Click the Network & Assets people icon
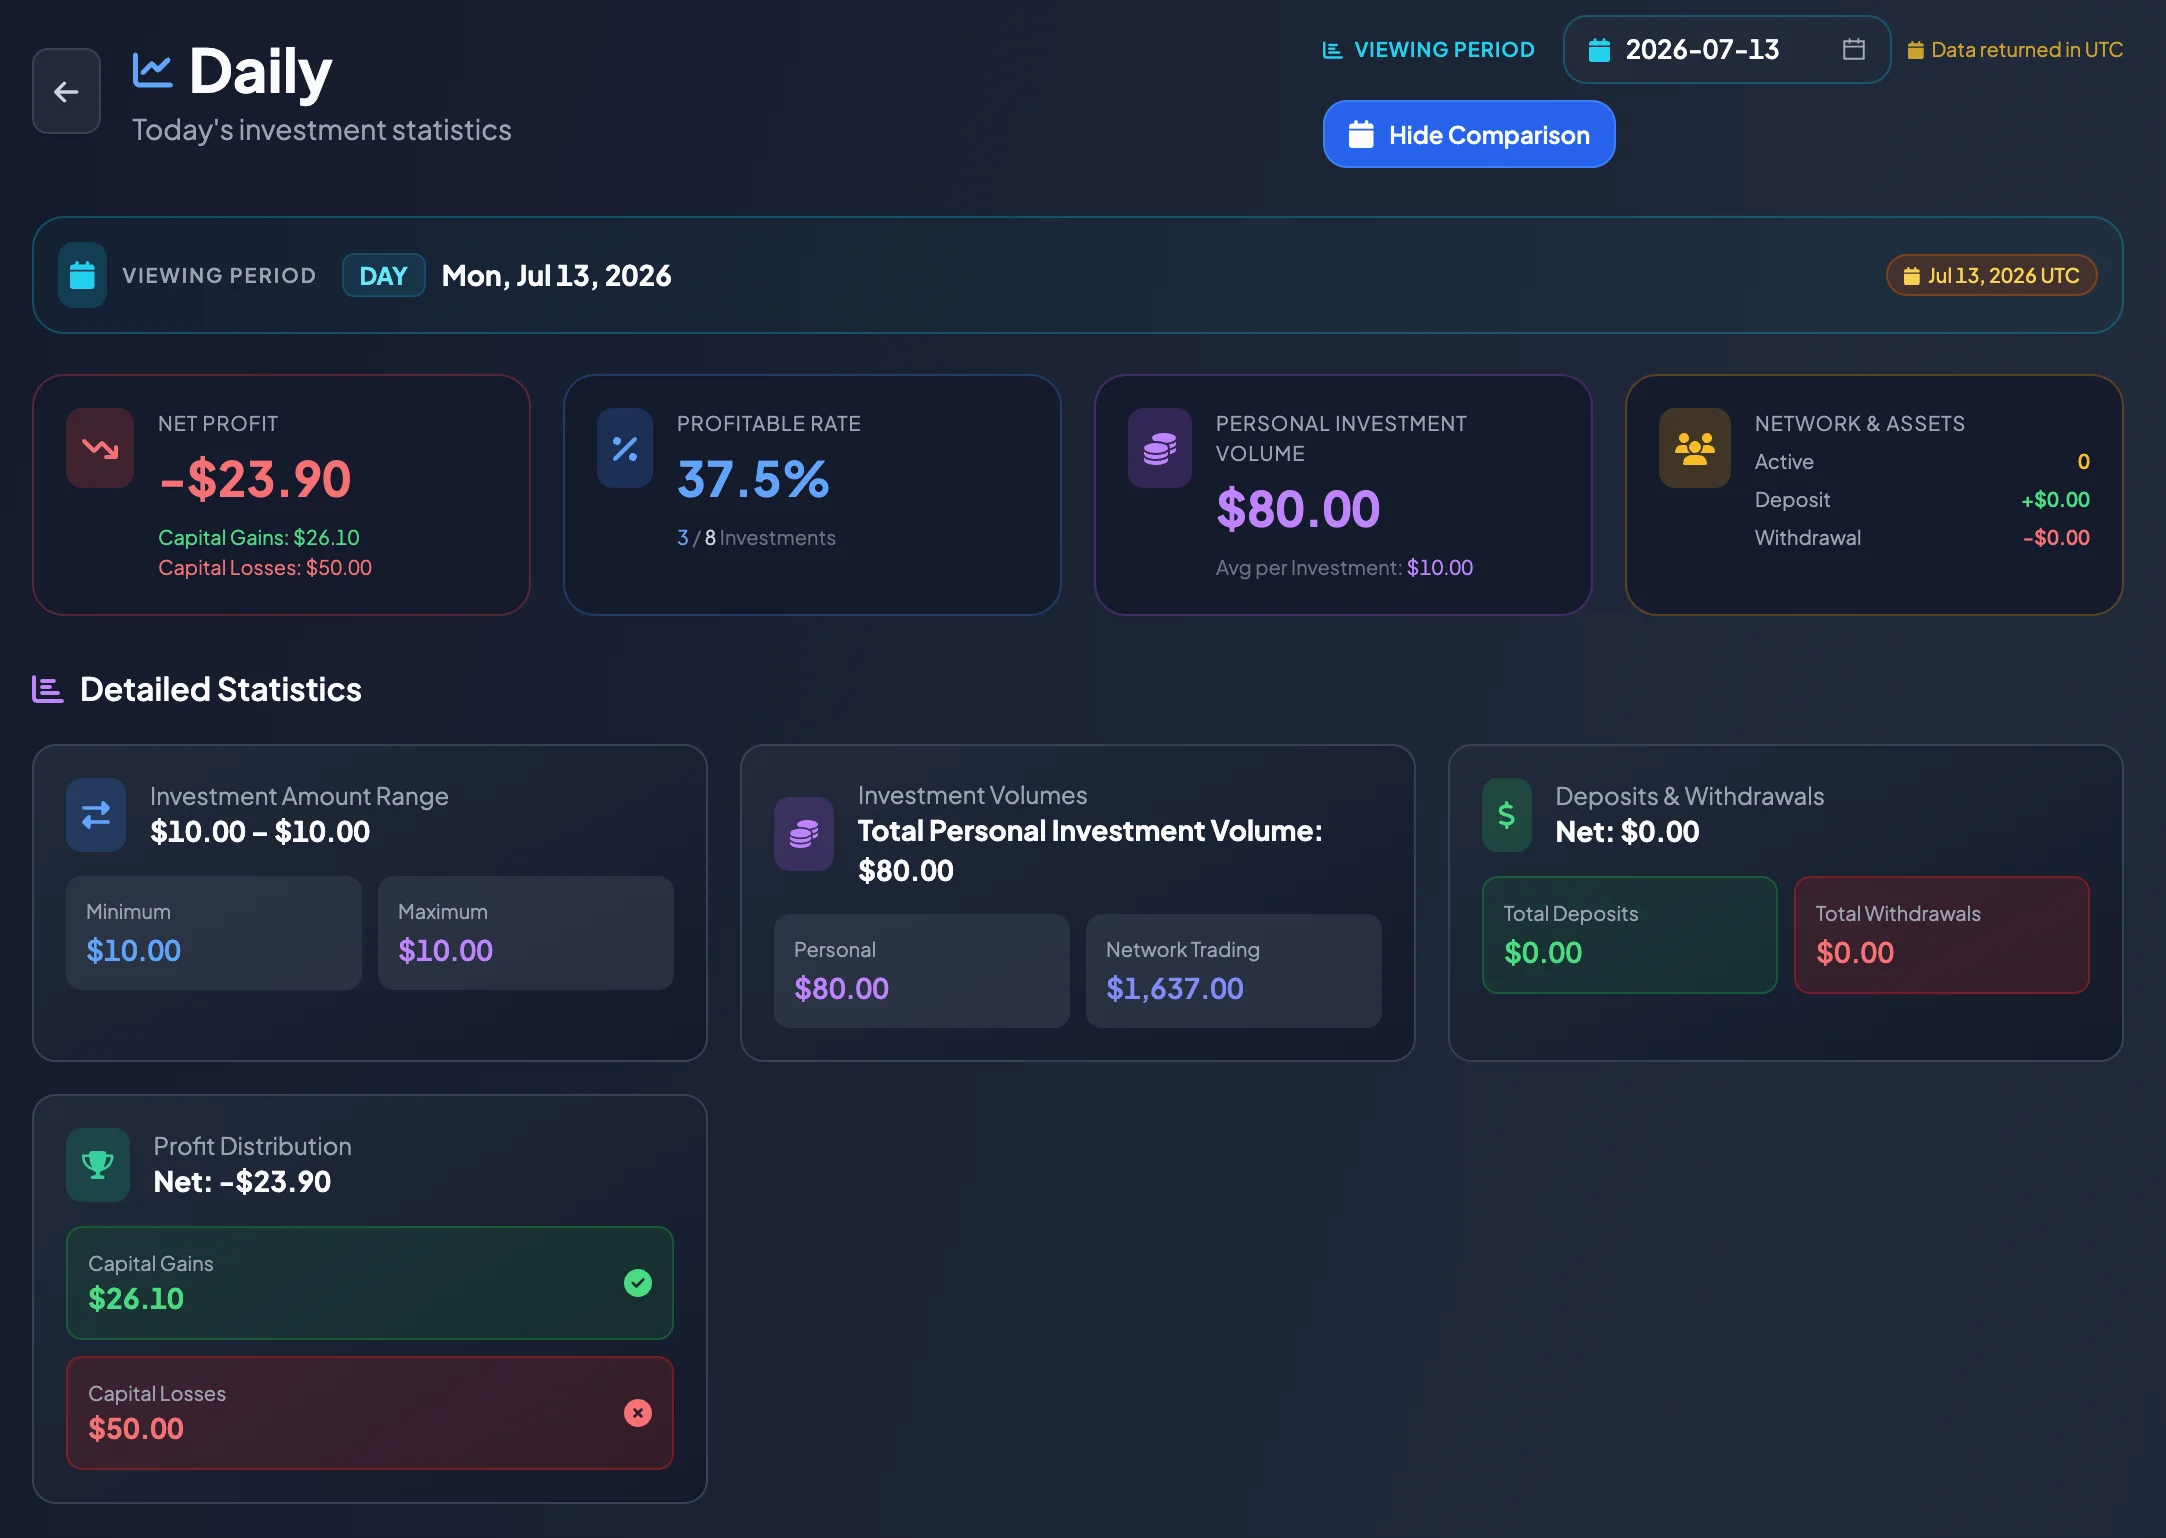 pos(1694,448)
